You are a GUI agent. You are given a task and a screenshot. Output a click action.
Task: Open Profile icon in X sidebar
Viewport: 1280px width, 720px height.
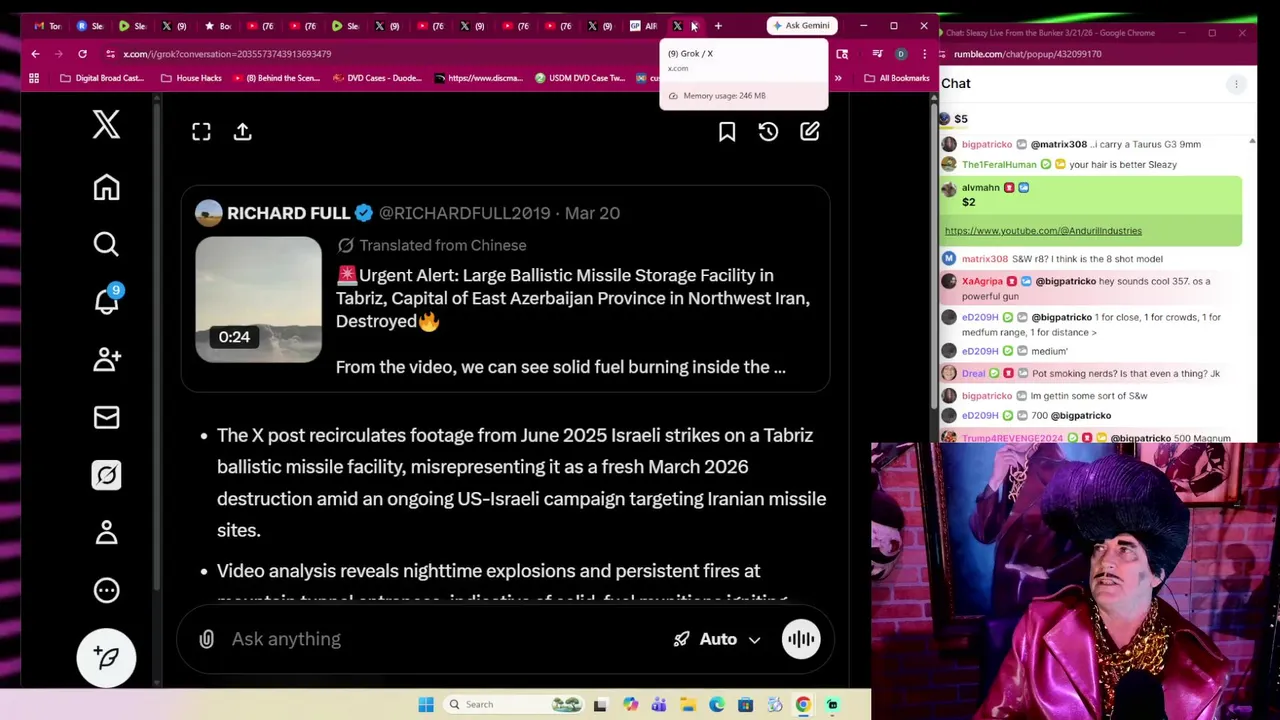click(106, 532)
